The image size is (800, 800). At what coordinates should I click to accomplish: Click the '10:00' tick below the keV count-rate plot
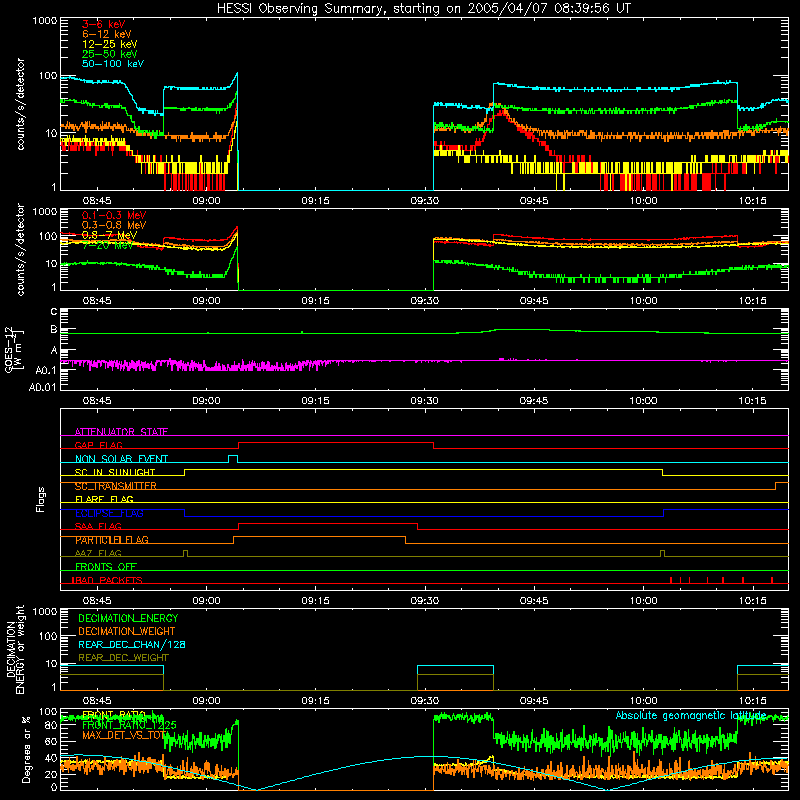[x=643, y=201]
